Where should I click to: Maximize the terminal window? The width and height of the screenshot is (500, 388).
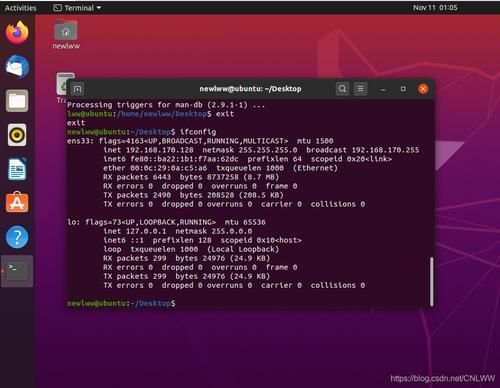[403, 89]
